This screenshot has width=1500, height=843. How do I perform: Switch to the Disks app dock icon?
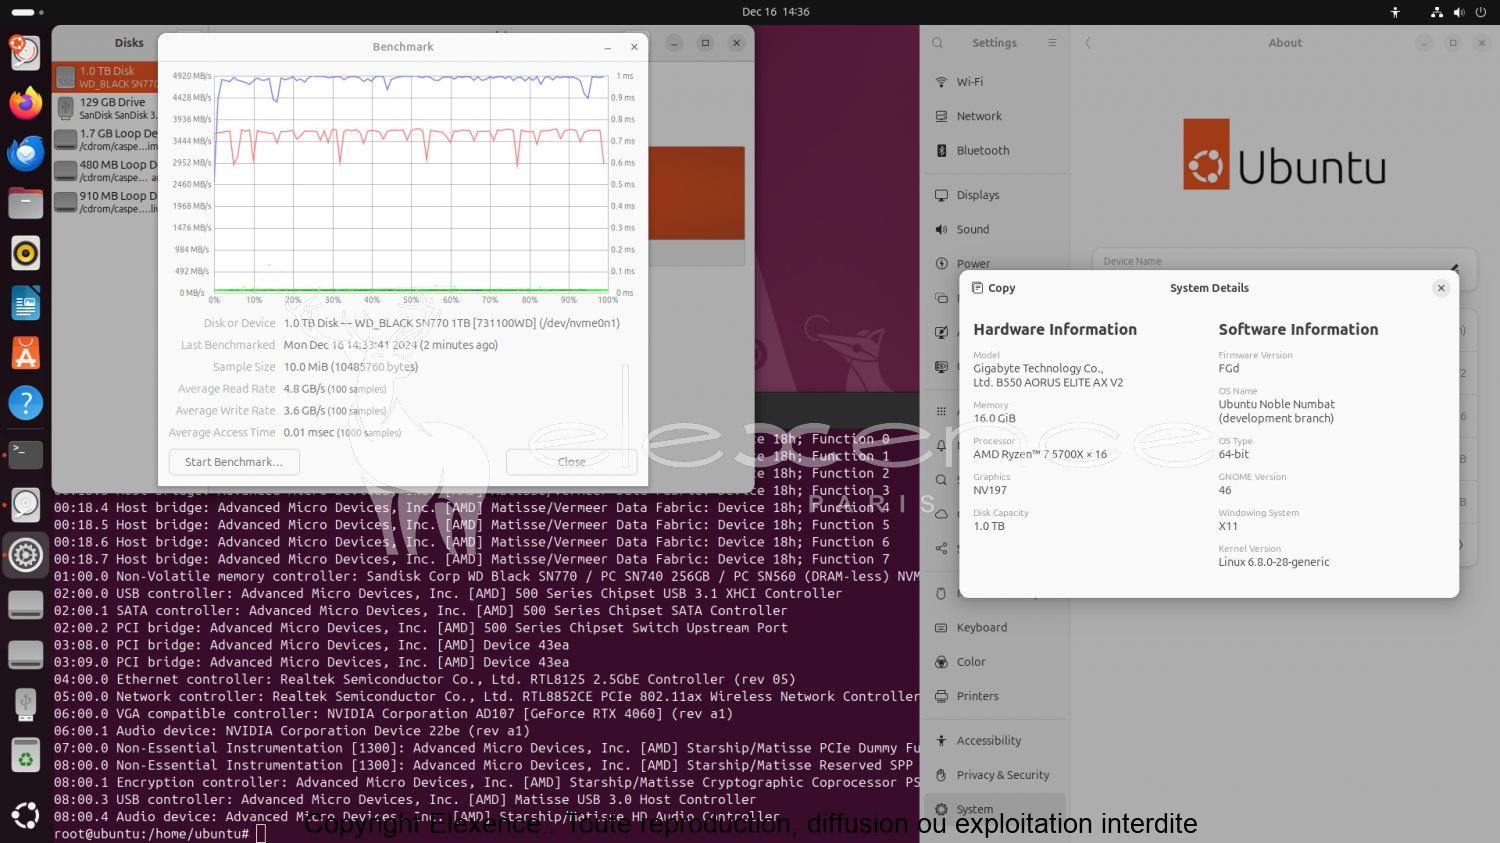(26, 504)
